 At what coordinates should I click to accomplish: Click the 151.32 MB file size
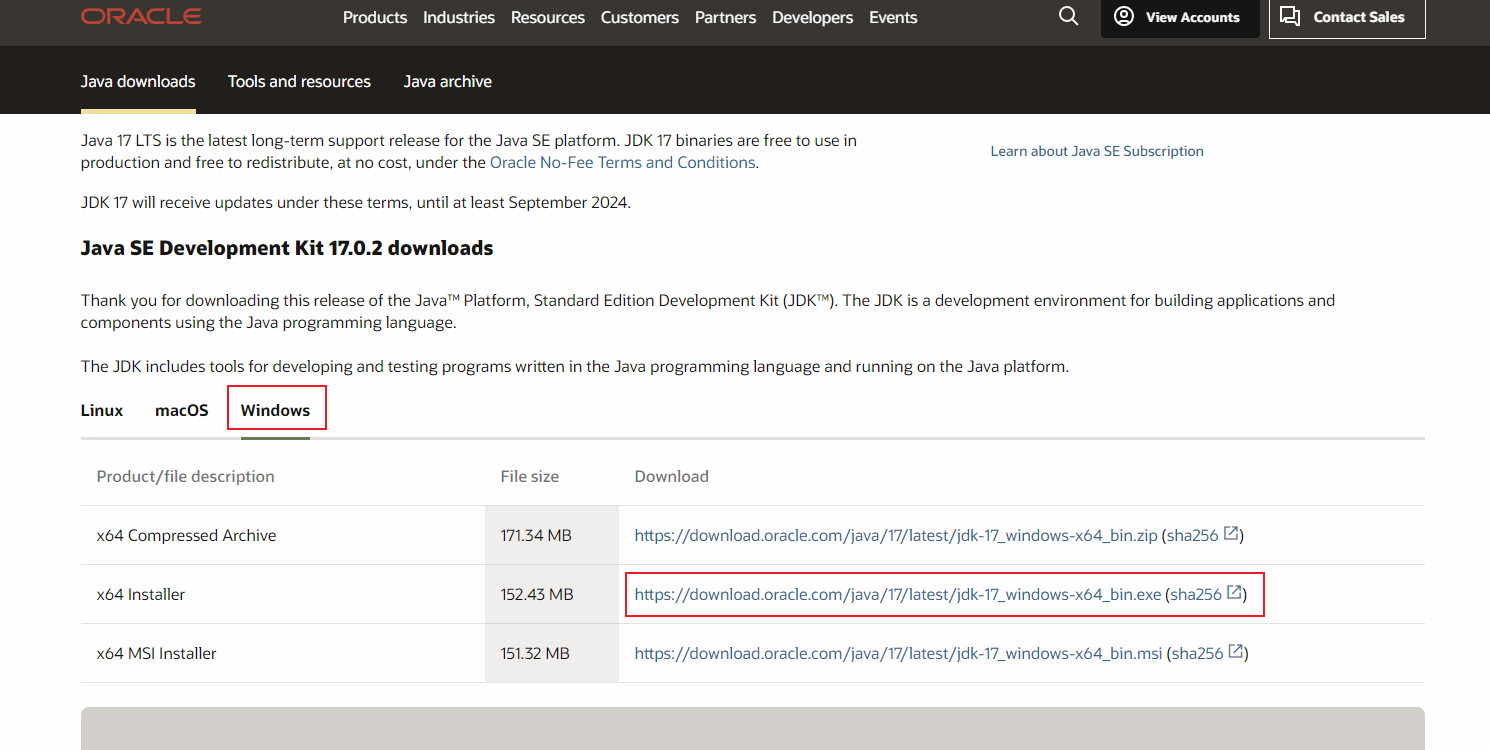point(535,653)
